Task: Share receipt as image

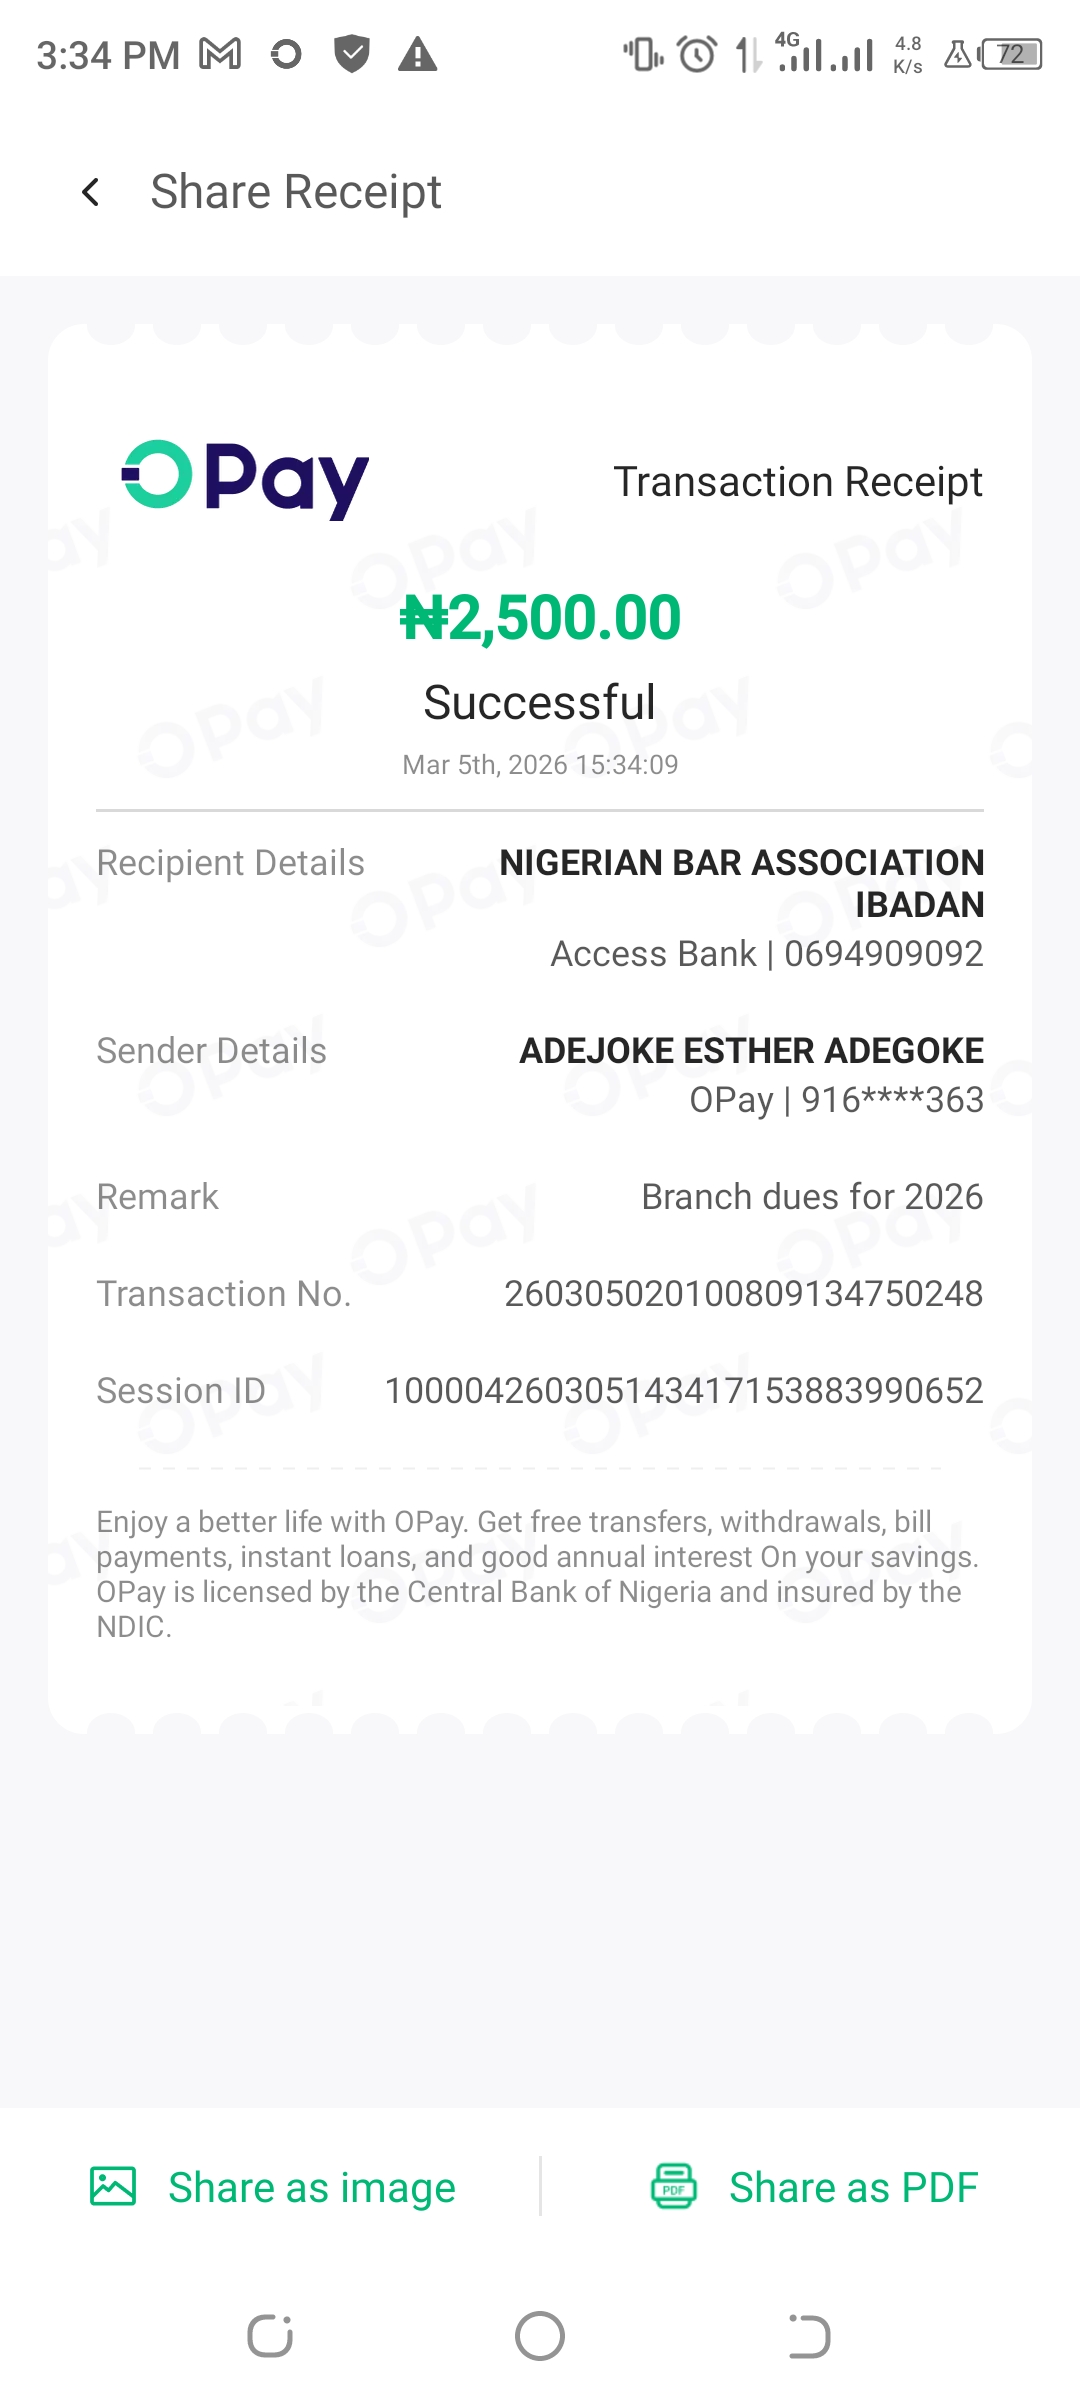Action: 311,2187
